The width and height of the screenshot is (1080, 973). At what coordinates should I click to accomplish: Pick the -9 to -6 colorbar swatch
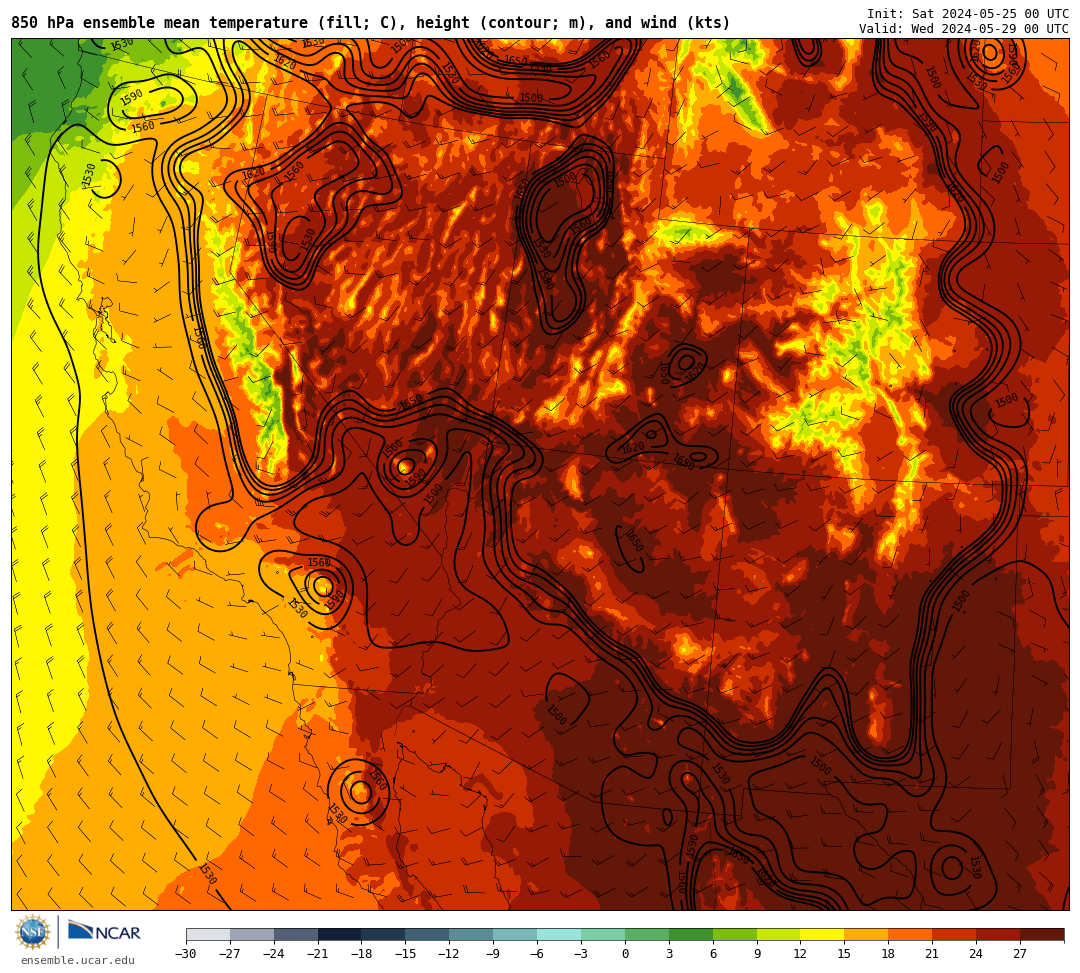pyautogui.click(x=515, y=934)
